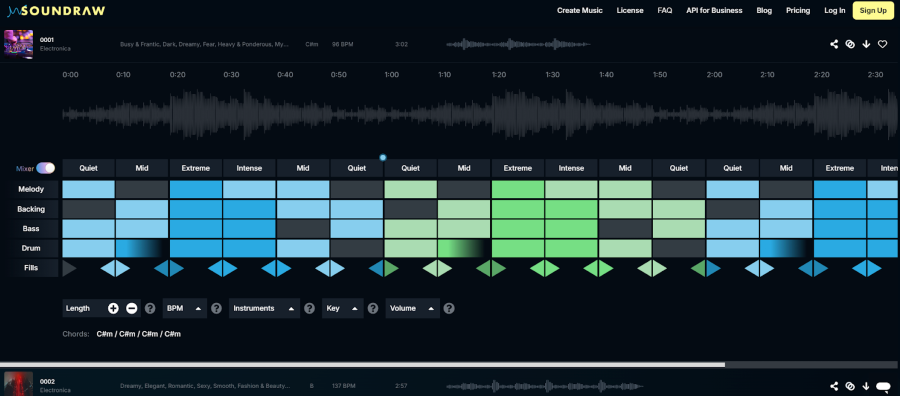Select the Intense intensity header at 0:30
This screenshot has width=900, height=396.
[249, 168]
